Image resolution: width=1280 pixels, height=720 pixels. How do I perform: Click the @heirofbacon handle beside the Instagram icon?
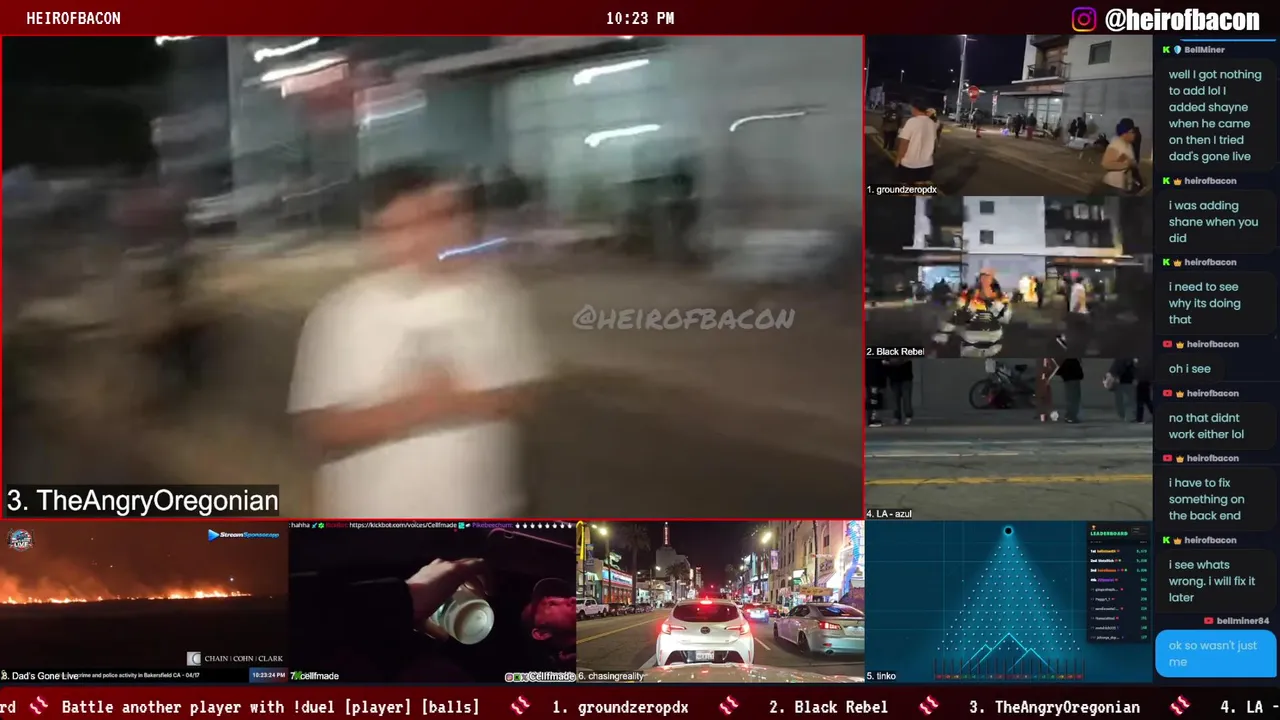(x=1182, y=19)
